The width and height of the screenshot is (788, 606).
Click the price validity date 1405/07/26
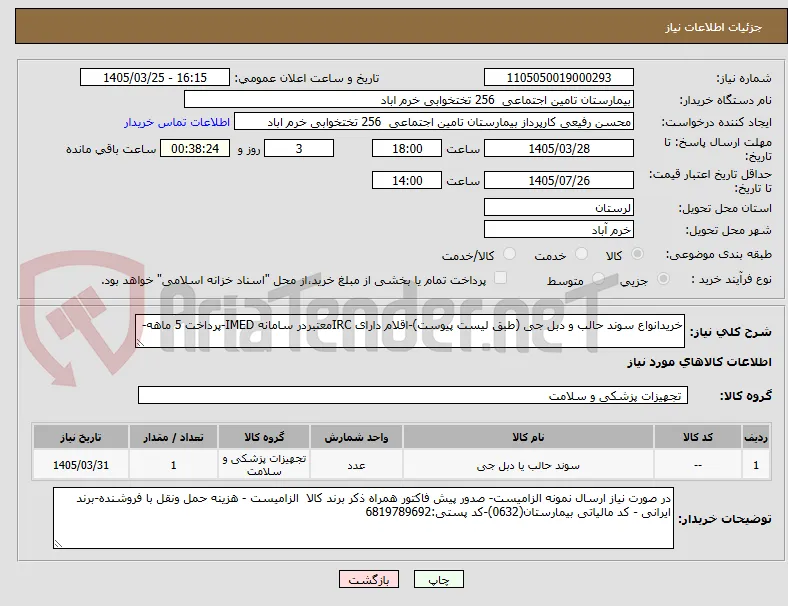(x=559, y=180)
